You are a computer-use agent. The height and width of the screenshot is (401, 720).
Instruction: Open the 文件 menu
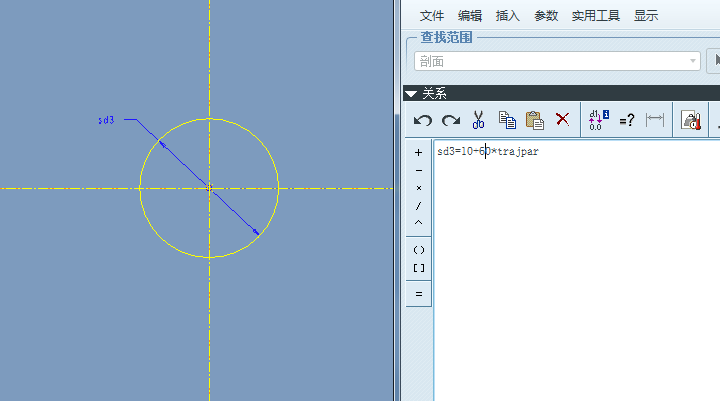pyautogui.click(x=432, y=16)
